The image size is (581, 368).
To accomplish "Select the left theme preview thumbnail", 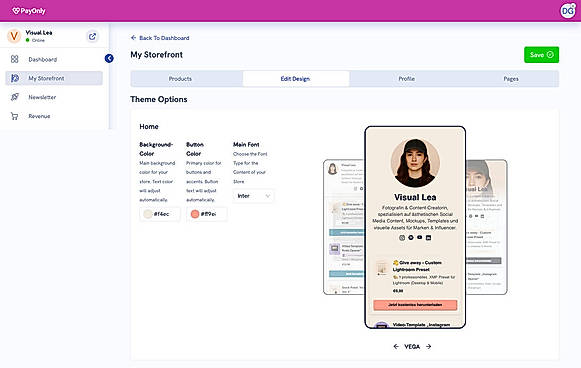I will pyautogui.click(x=344, y=227).
